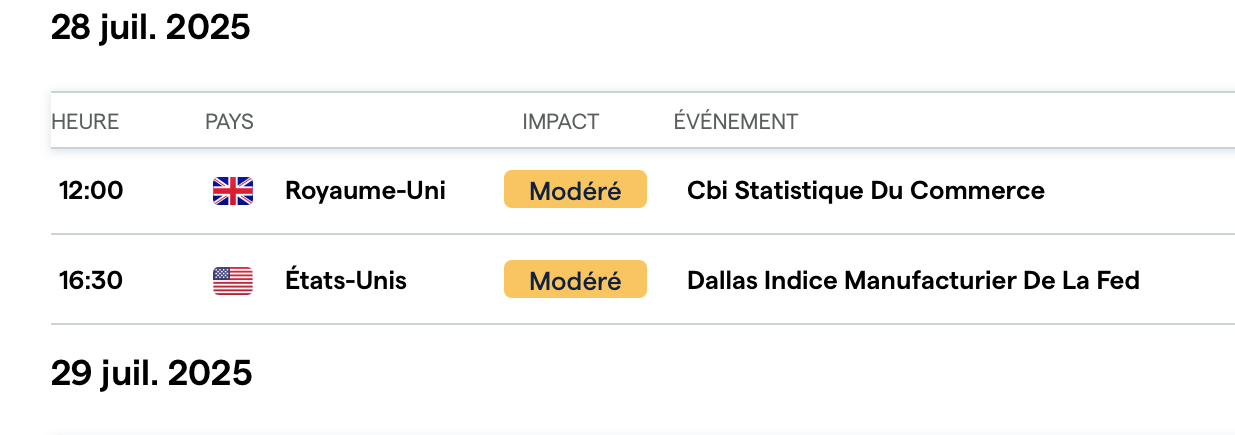Select the Royaume-Uni country name
Image resolution: width=1235 pixels, height=435 pixels.
point(365,191)
